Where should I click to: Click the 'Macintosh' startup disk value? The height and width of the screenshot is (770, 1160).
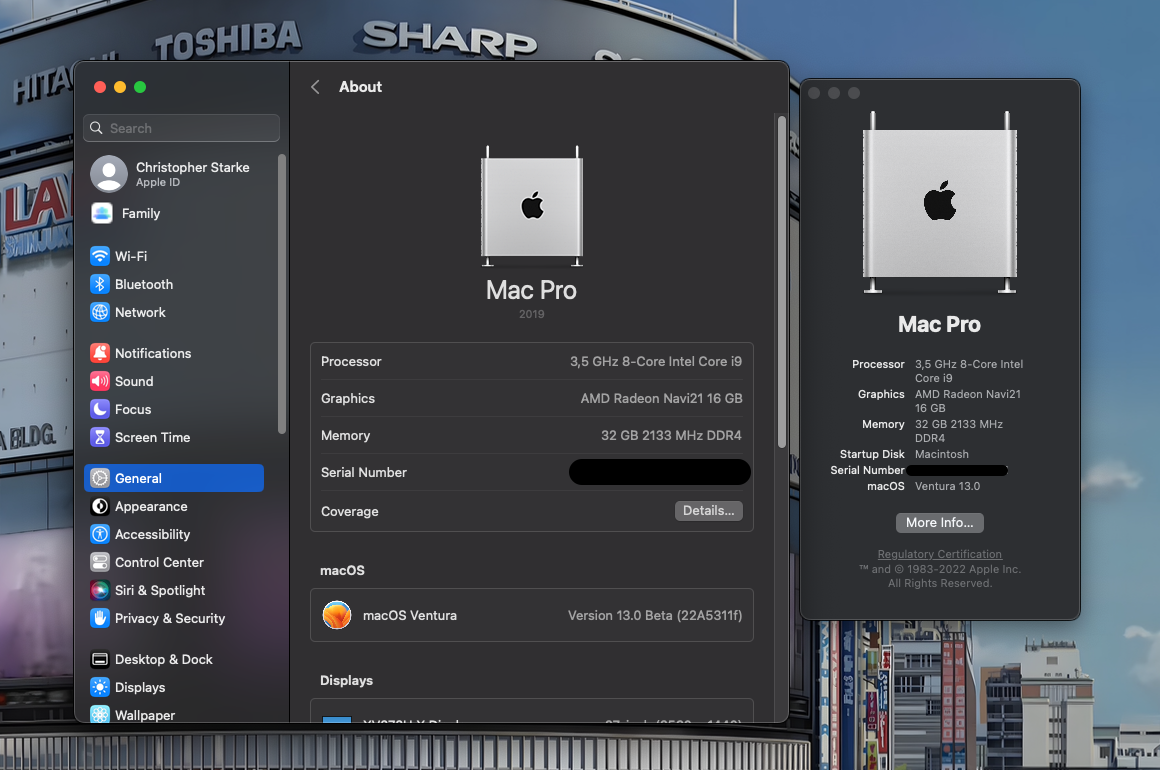942,454
